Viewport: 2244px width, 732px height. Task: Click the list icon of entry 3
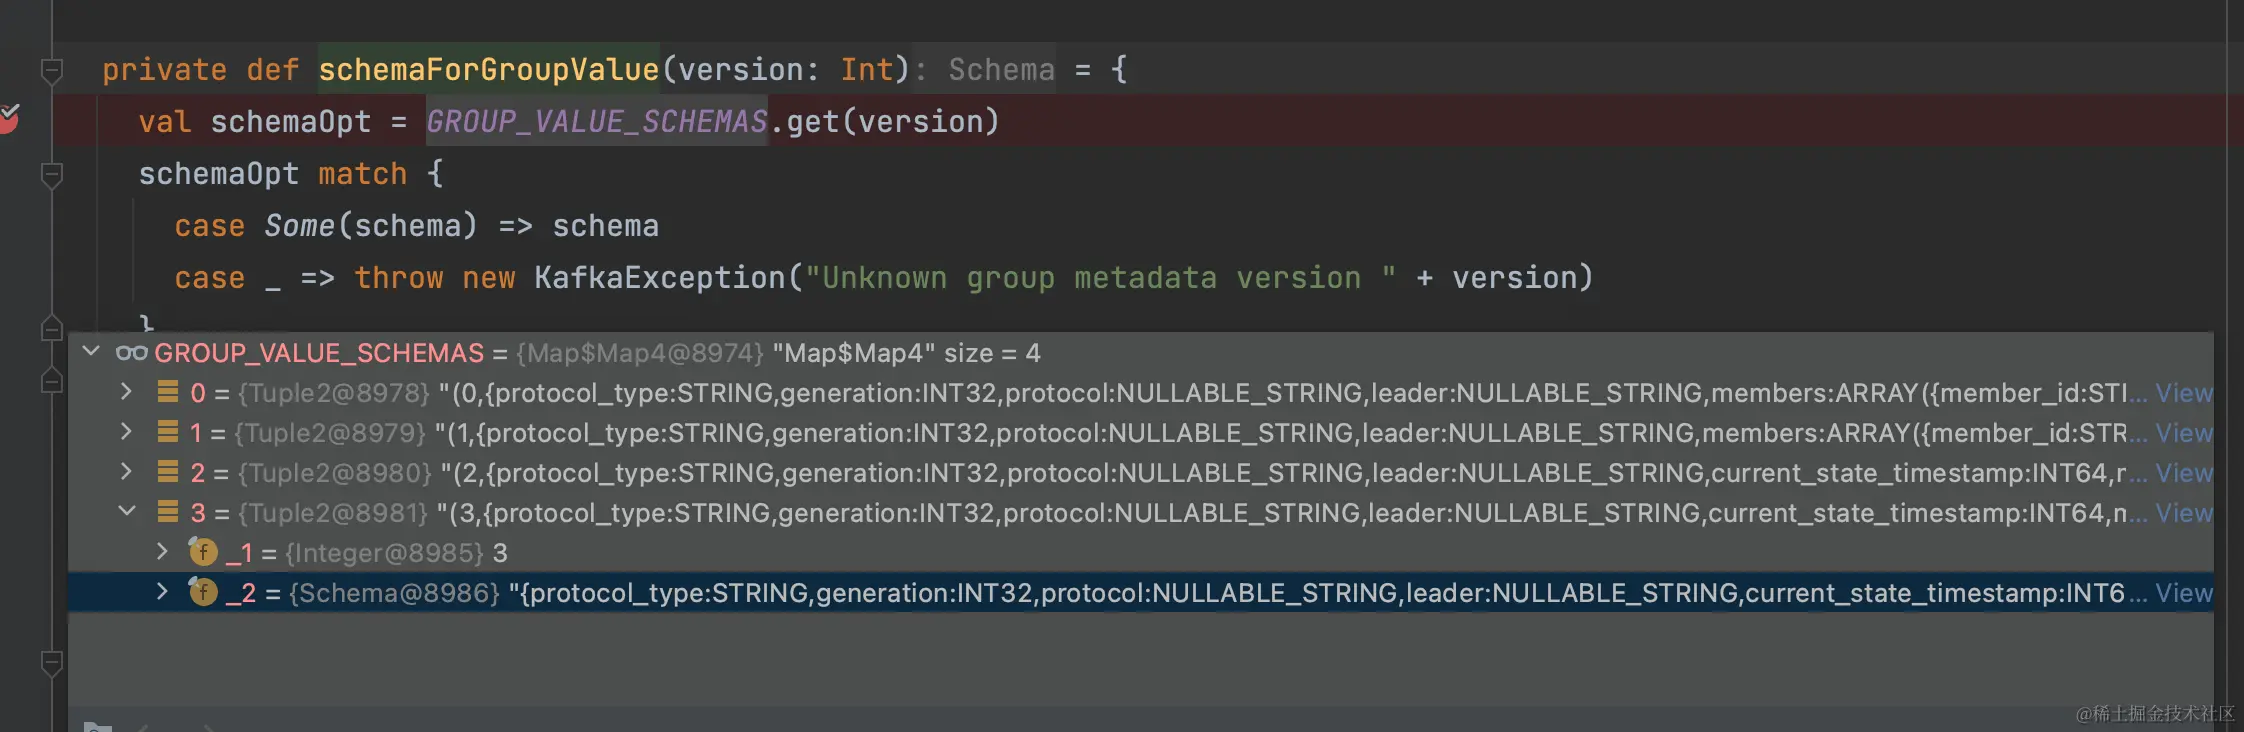(x=168, y=511)
